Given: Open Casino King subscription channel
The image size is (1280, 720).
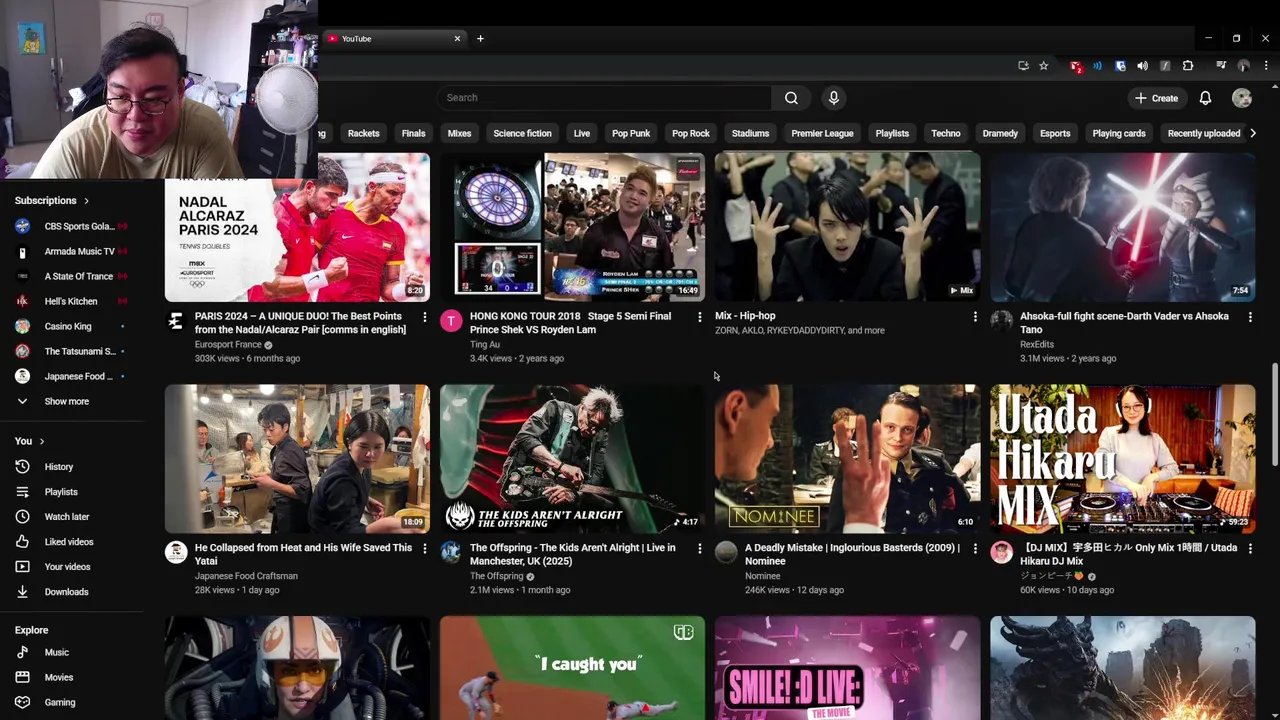Looking at the screenshot, I should [72, 326].
